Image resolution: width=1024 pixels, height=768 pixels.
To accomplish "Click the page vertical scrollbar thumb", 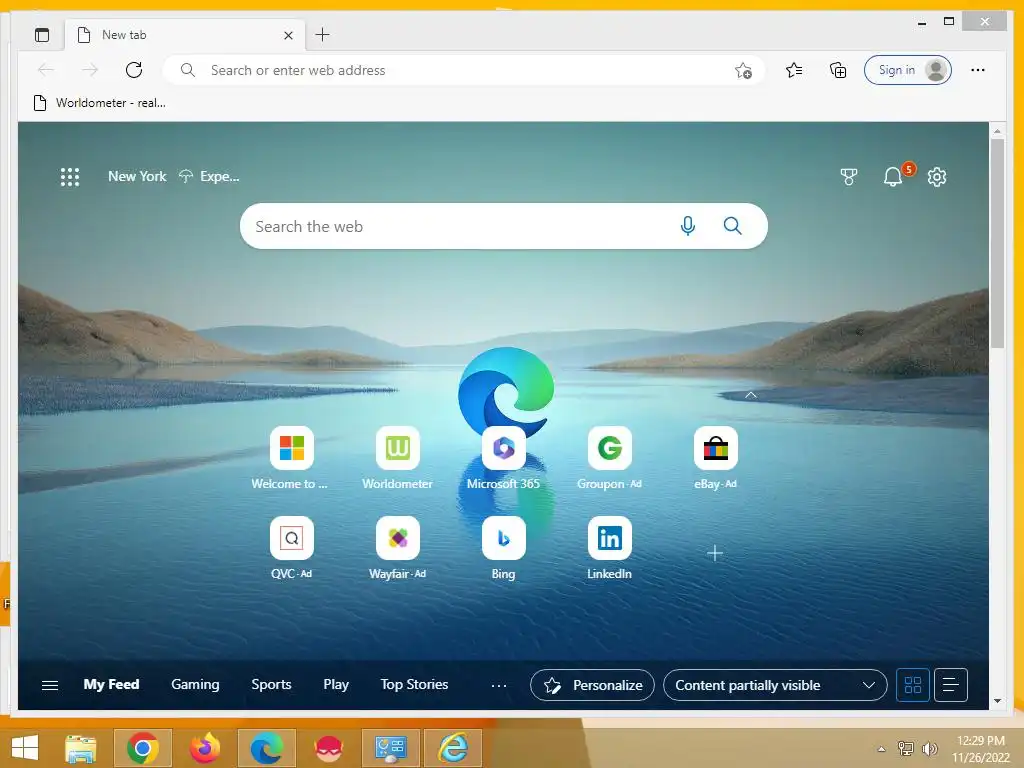I will (997, 243).
